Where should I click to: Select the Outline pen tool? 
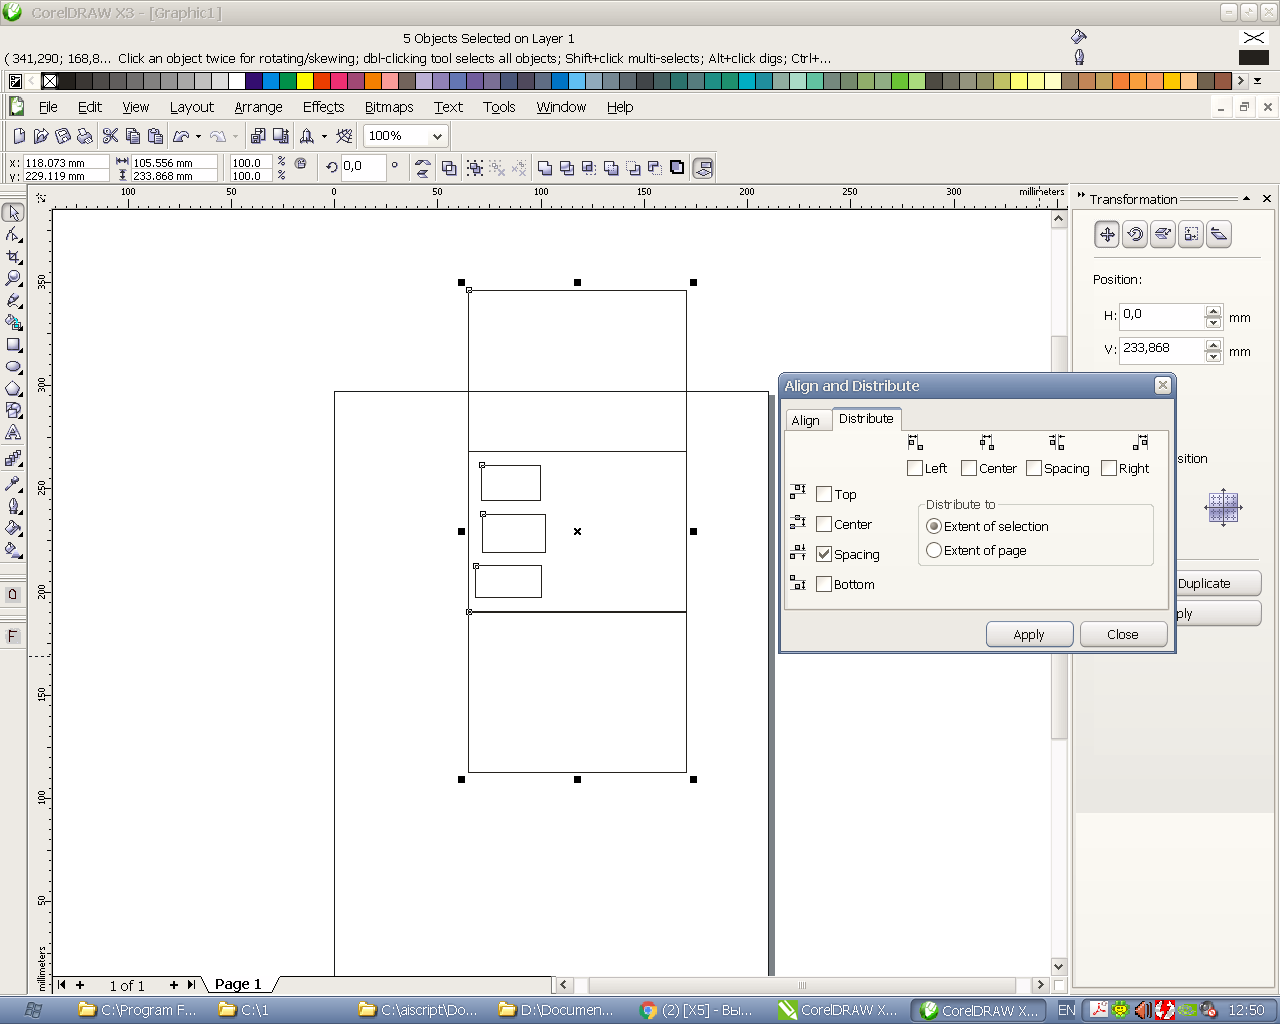tap(13, 505)
